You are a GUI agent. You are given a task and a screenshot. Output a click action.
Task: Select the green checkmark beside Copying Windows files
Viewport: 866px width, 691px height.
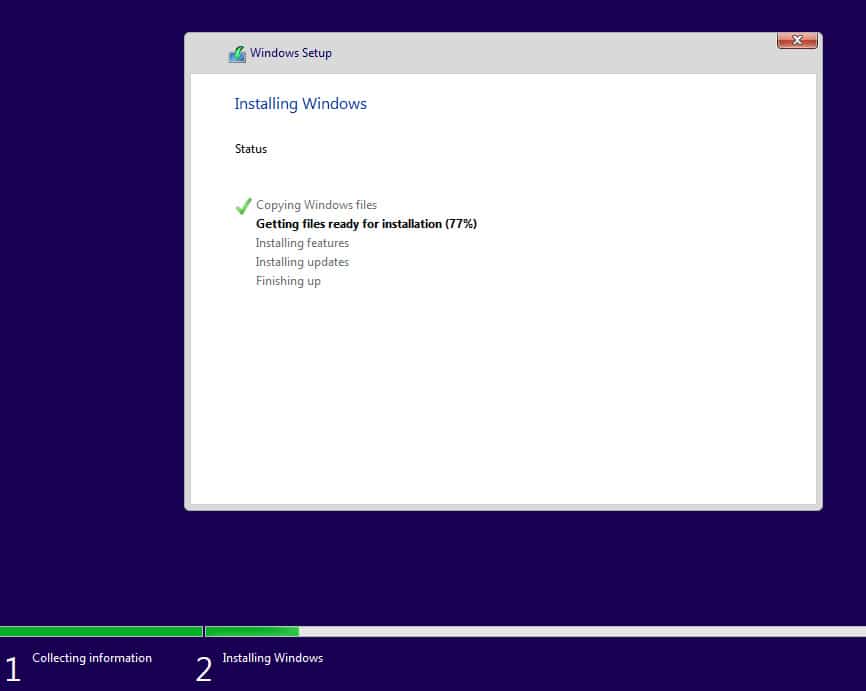[x=242, y=205]
